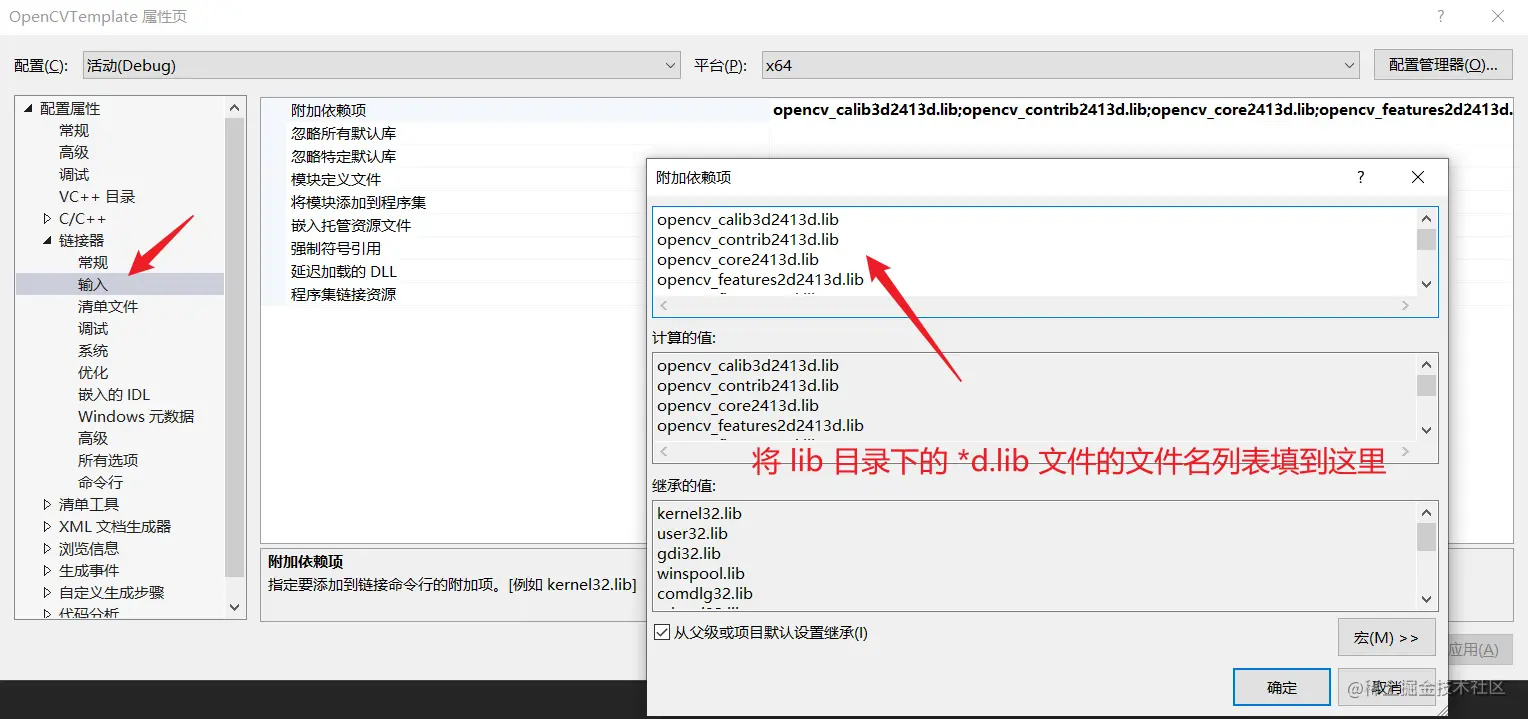The width and height of the screenshot is (1528, 719).
Task: Expand the C/C++ tree node
Action: [47, 218]
